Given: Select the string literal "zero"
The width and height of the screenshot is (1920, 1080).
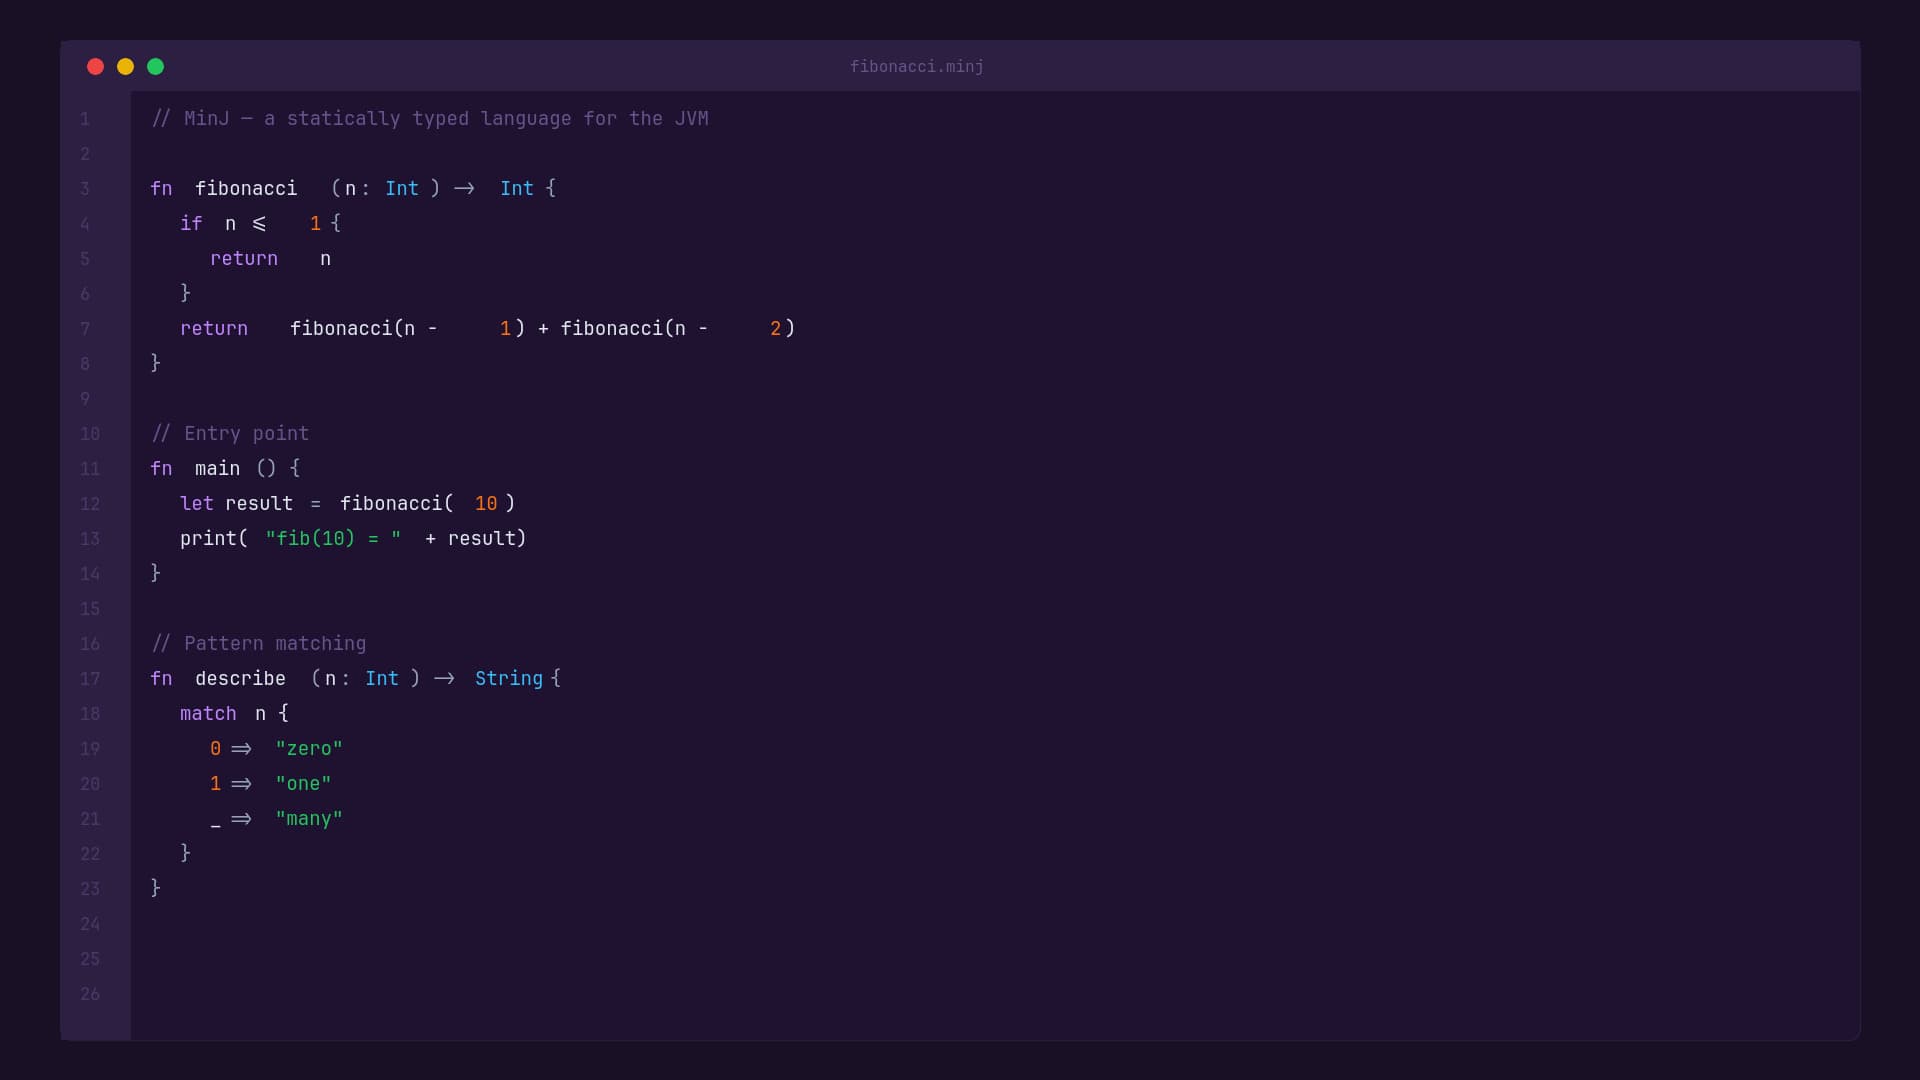Looking at the screenshot, I should 308,748.
